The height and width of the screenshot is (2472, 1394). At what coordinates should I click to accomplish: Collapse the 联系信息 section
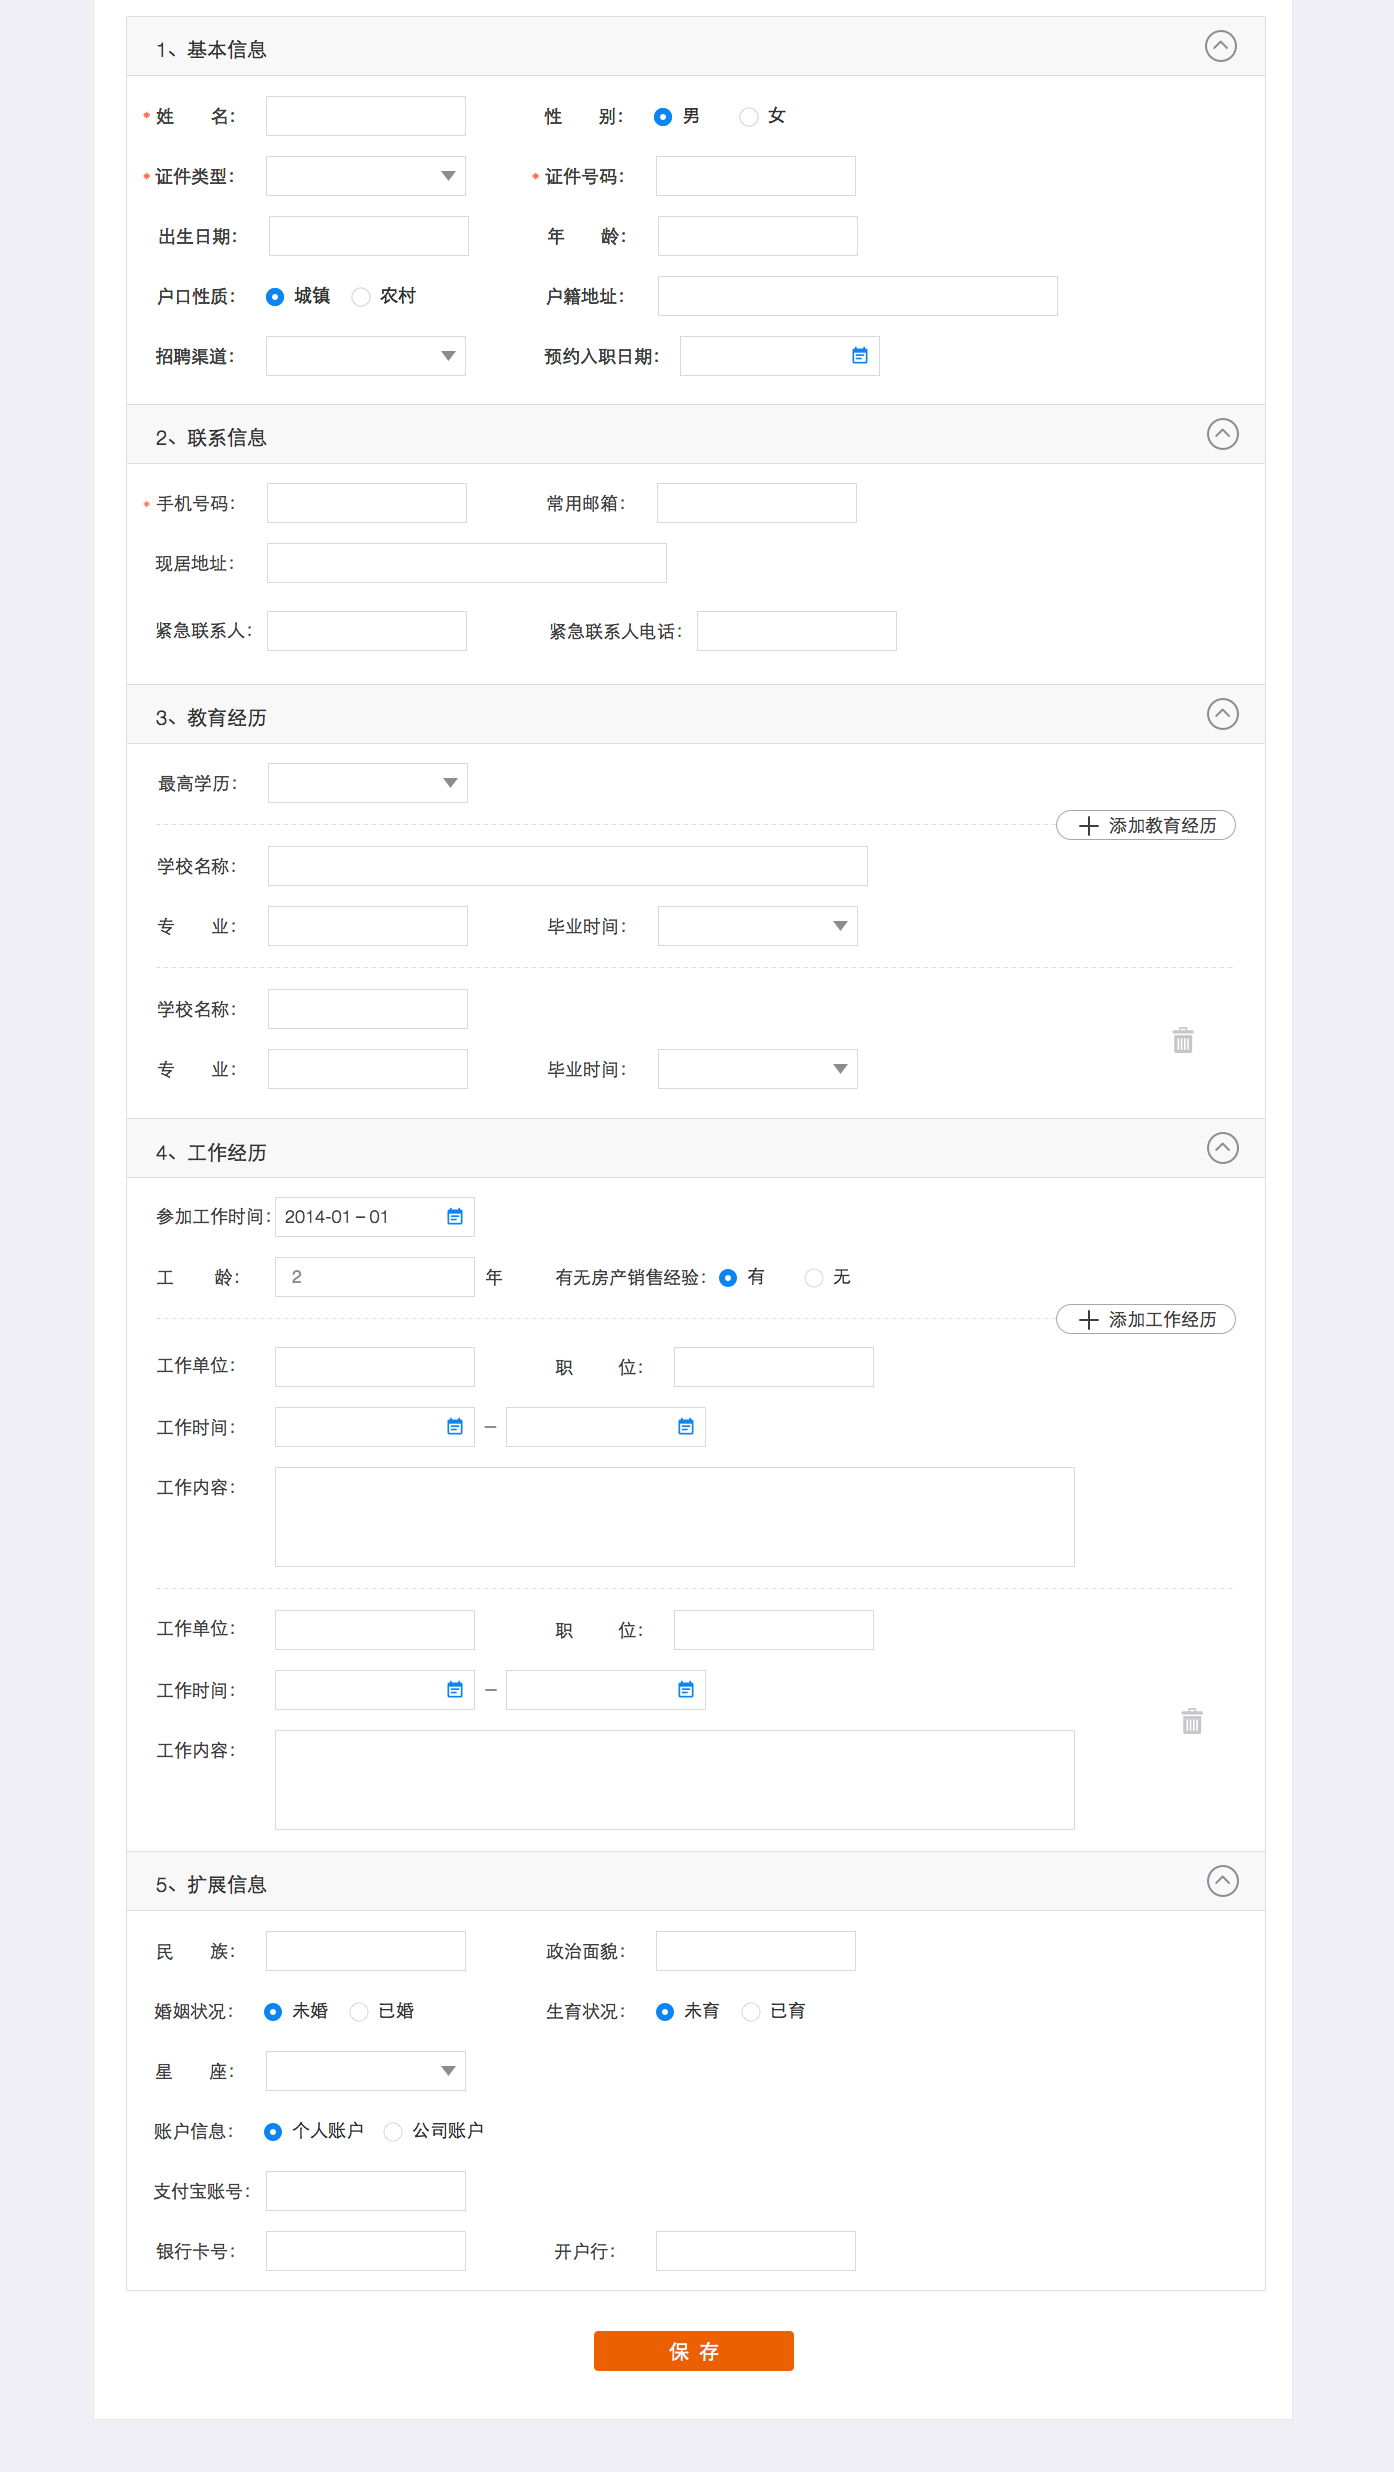[1222, 434]
